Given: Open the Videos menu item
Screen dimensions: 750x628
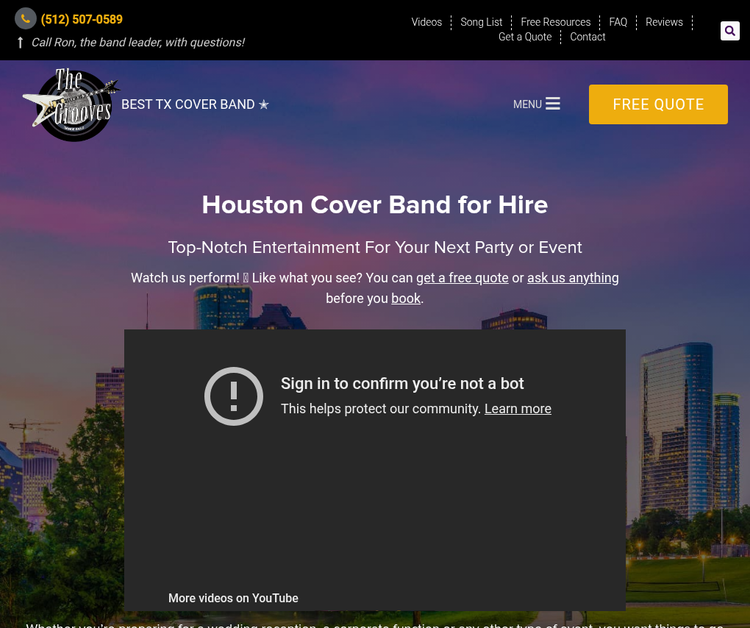Looking at the screenshot, I should click(426, 22).
